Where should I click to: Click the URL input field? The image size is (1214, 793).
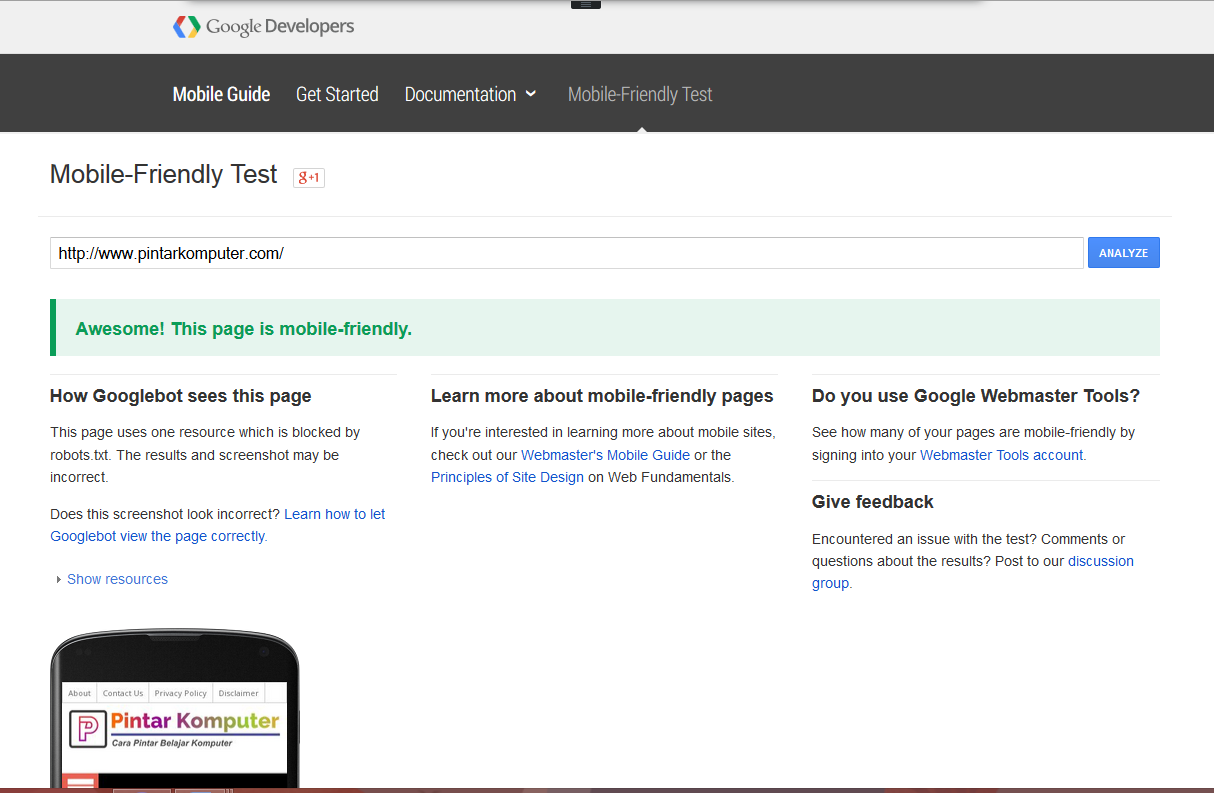click(567, 253)
